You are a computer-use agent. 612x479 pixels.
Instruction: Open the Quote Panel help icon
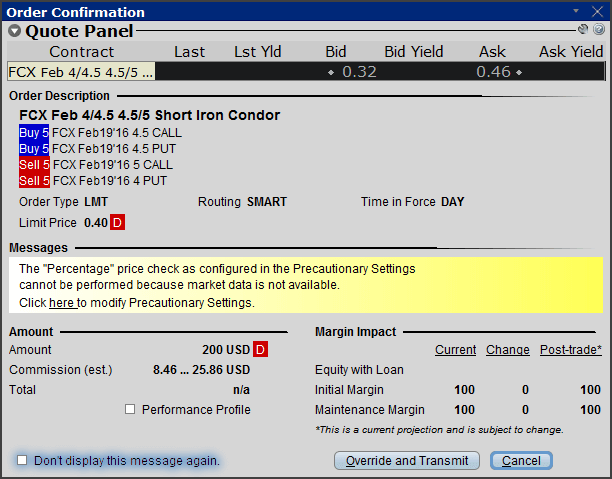click(599, 29)
